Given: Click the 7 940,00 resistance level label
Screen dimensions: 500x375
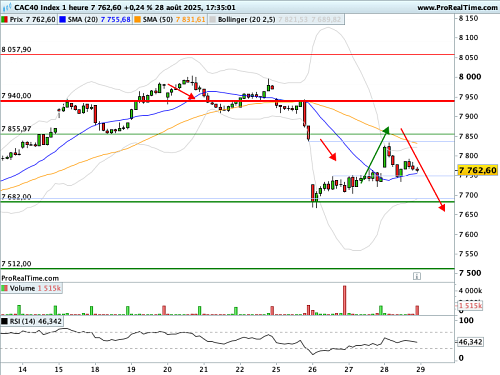Looking at the screenshot, I should coord(16,96).
